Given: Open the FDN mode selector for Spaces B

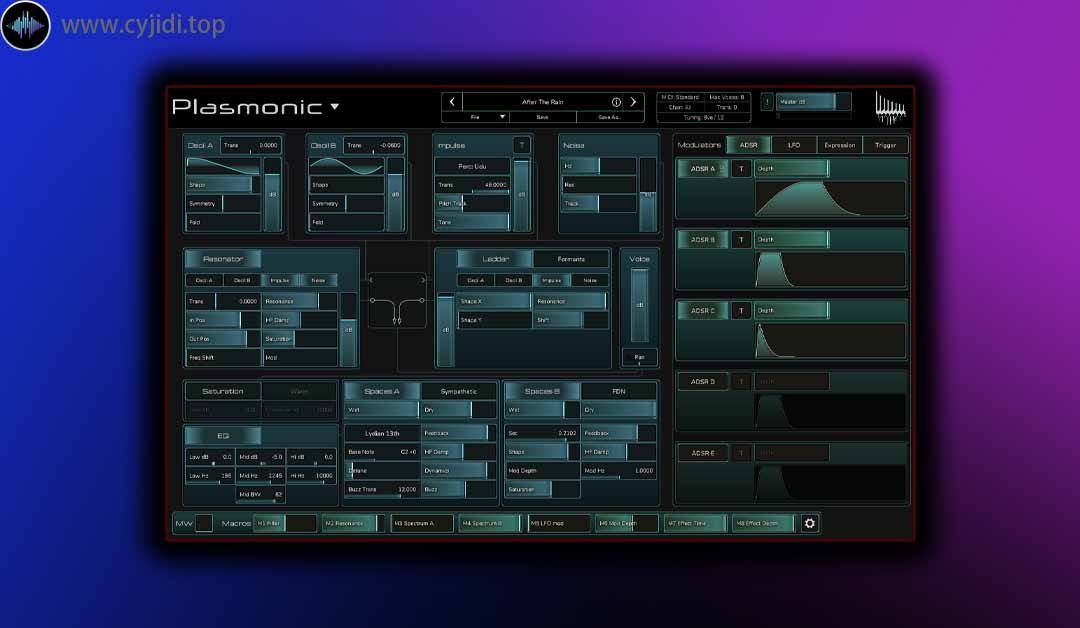Looking at the screenshot, I should click(619, 391).
